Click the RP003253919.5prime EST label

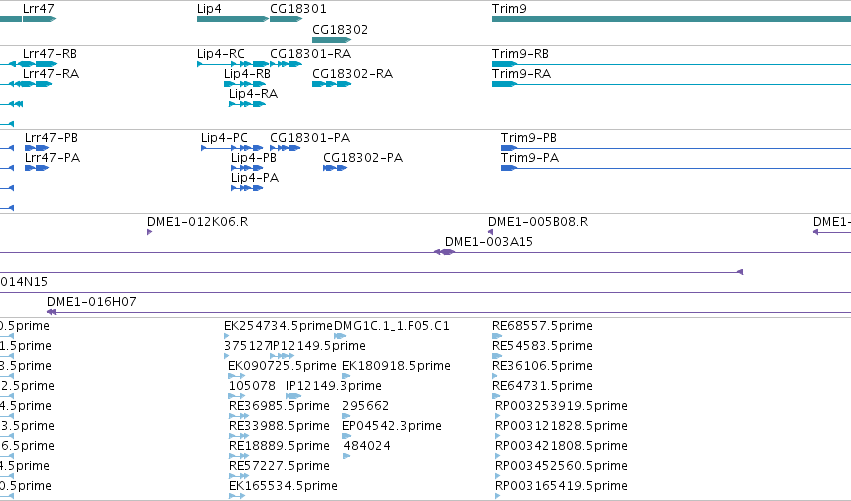pyautogui.click(x=561, y=406)
